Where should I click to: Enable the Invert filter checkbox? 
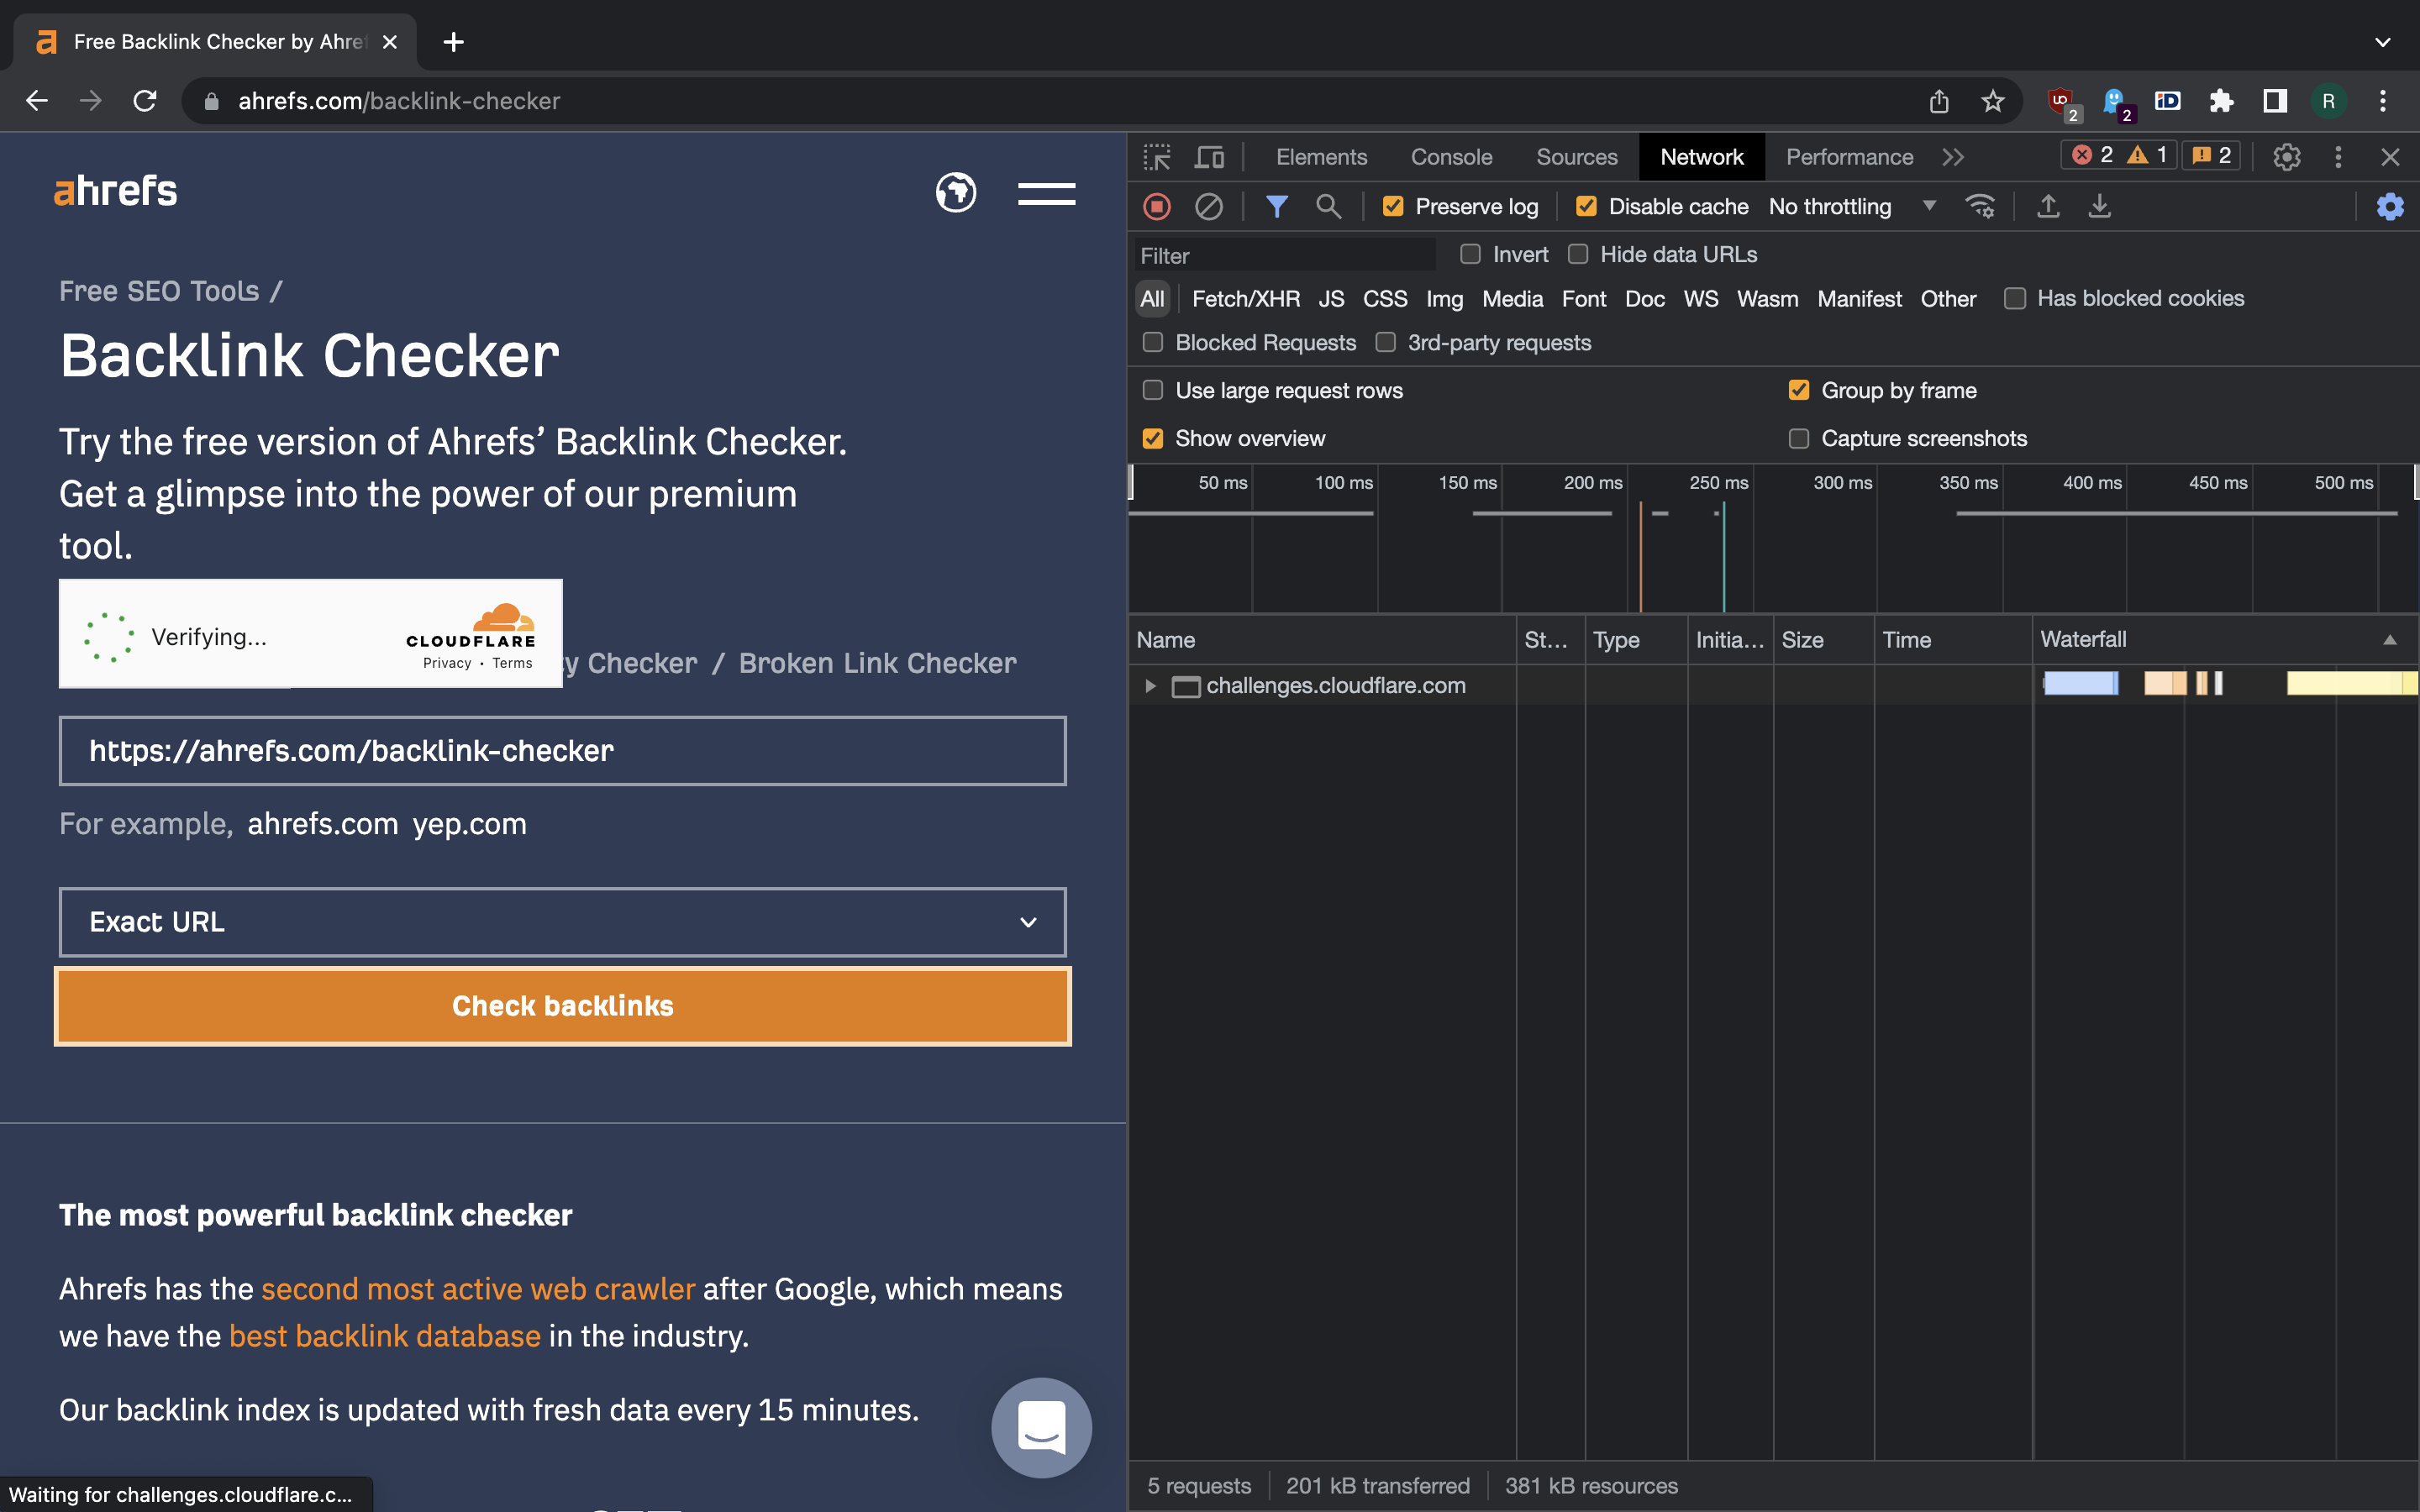coord(1470,254)
